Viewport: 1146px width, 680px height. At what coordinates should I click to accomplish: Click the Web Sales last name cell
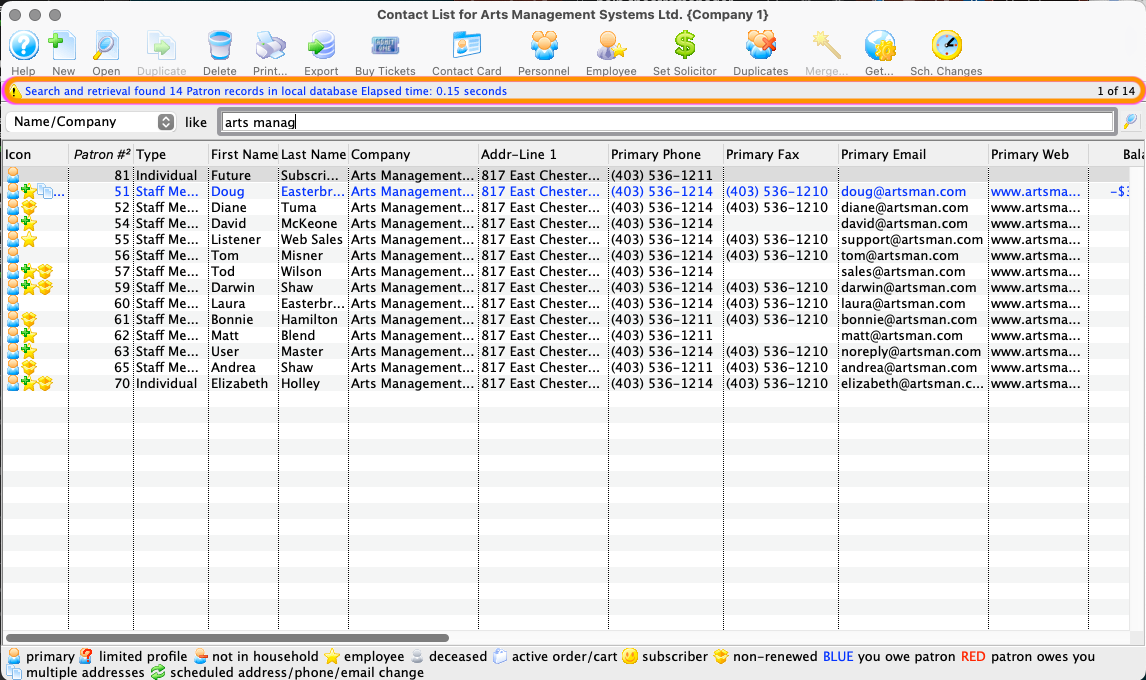314,240
